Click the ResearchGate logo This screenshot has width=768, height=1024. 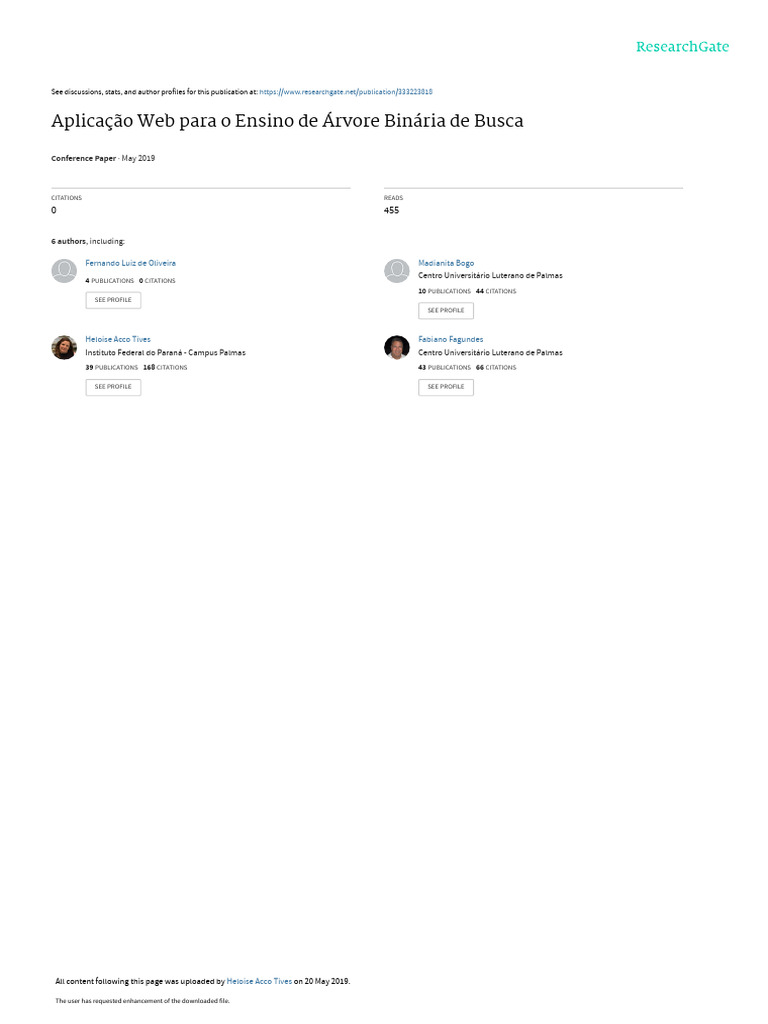coord(682,47)
